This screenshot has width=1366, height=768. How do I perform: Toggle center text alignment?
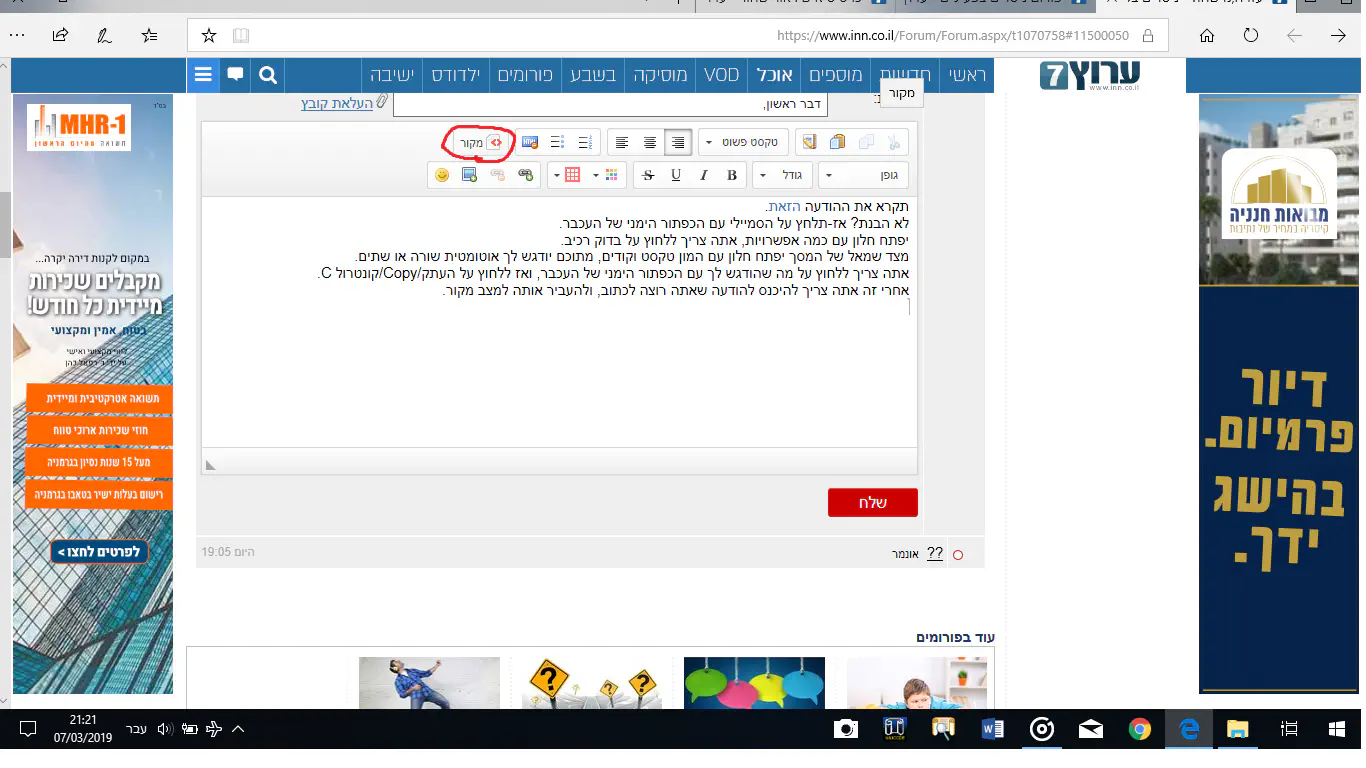pos(650,143)
